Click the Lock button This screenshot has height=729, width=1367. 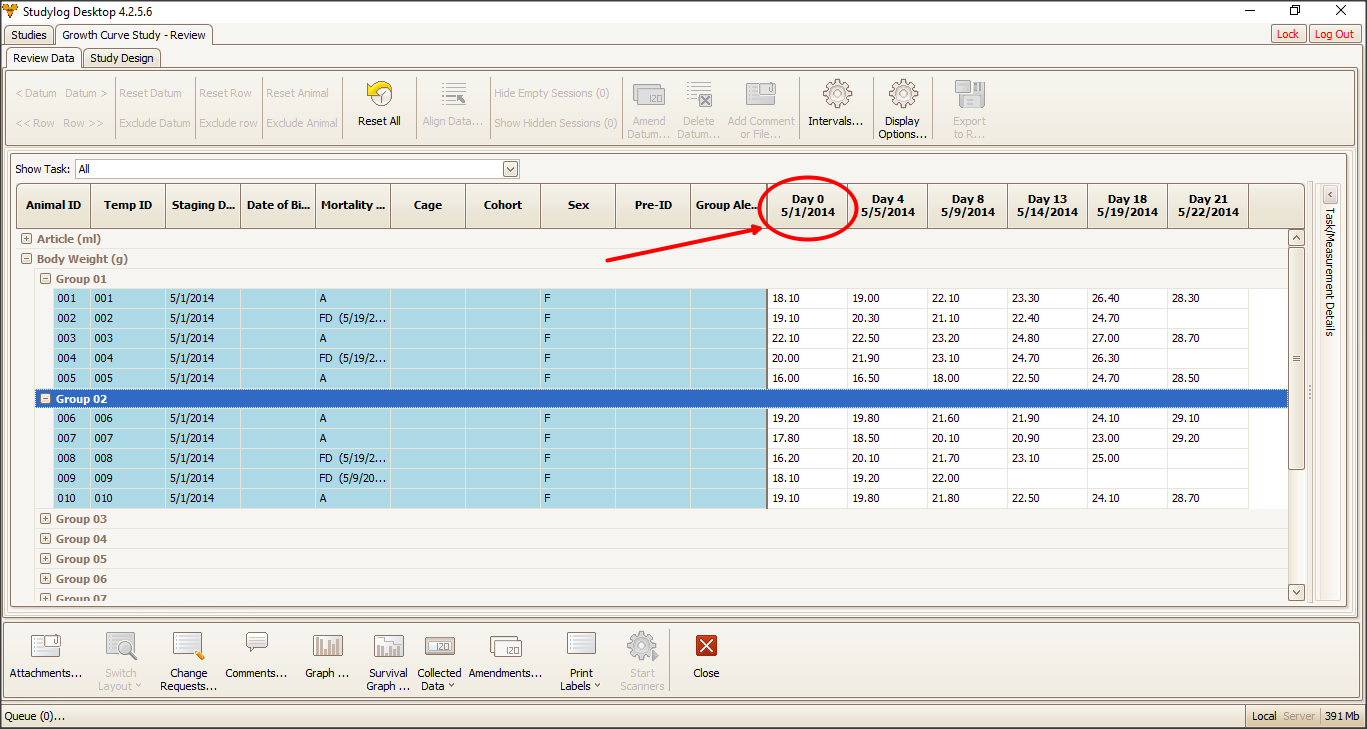pyautogui.click(x=1287, y=34)
